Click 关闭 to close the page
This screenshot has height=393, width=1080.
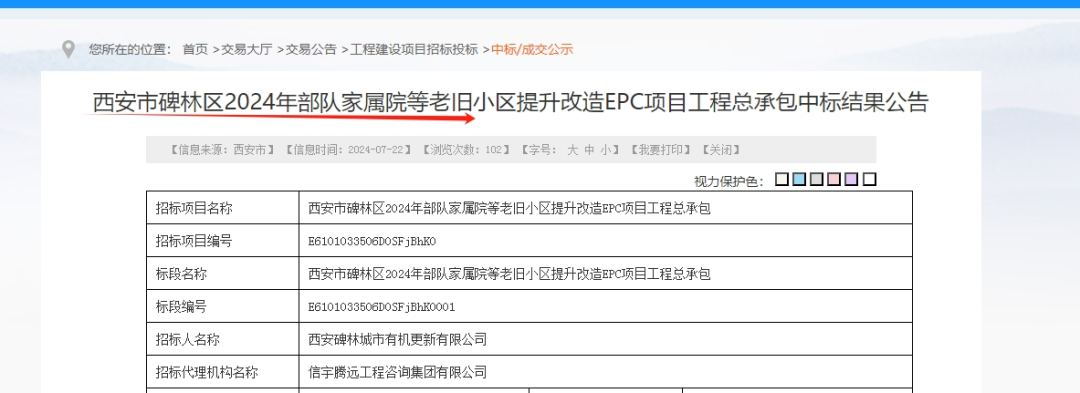coord(720,150)
